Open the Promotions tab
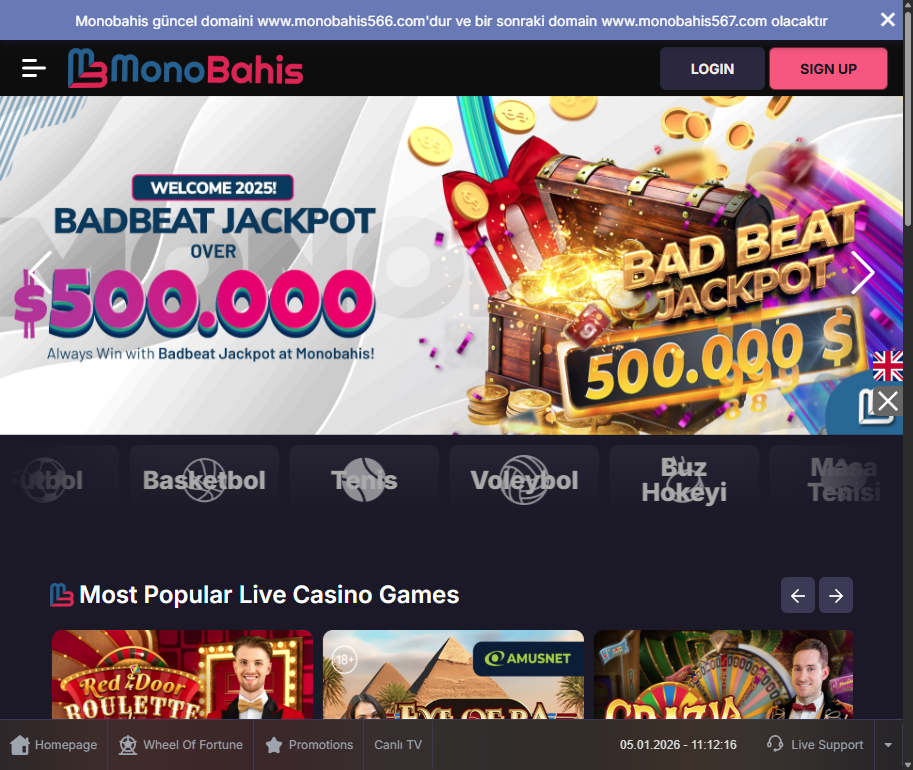The width and height of the screenshot is (913, 770). pos(309,745)
